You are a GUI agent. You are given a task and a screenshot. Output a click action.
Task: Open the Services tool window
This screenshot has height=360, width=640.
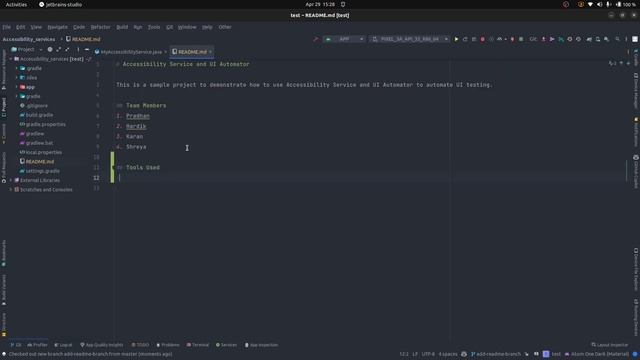point(226,345)
